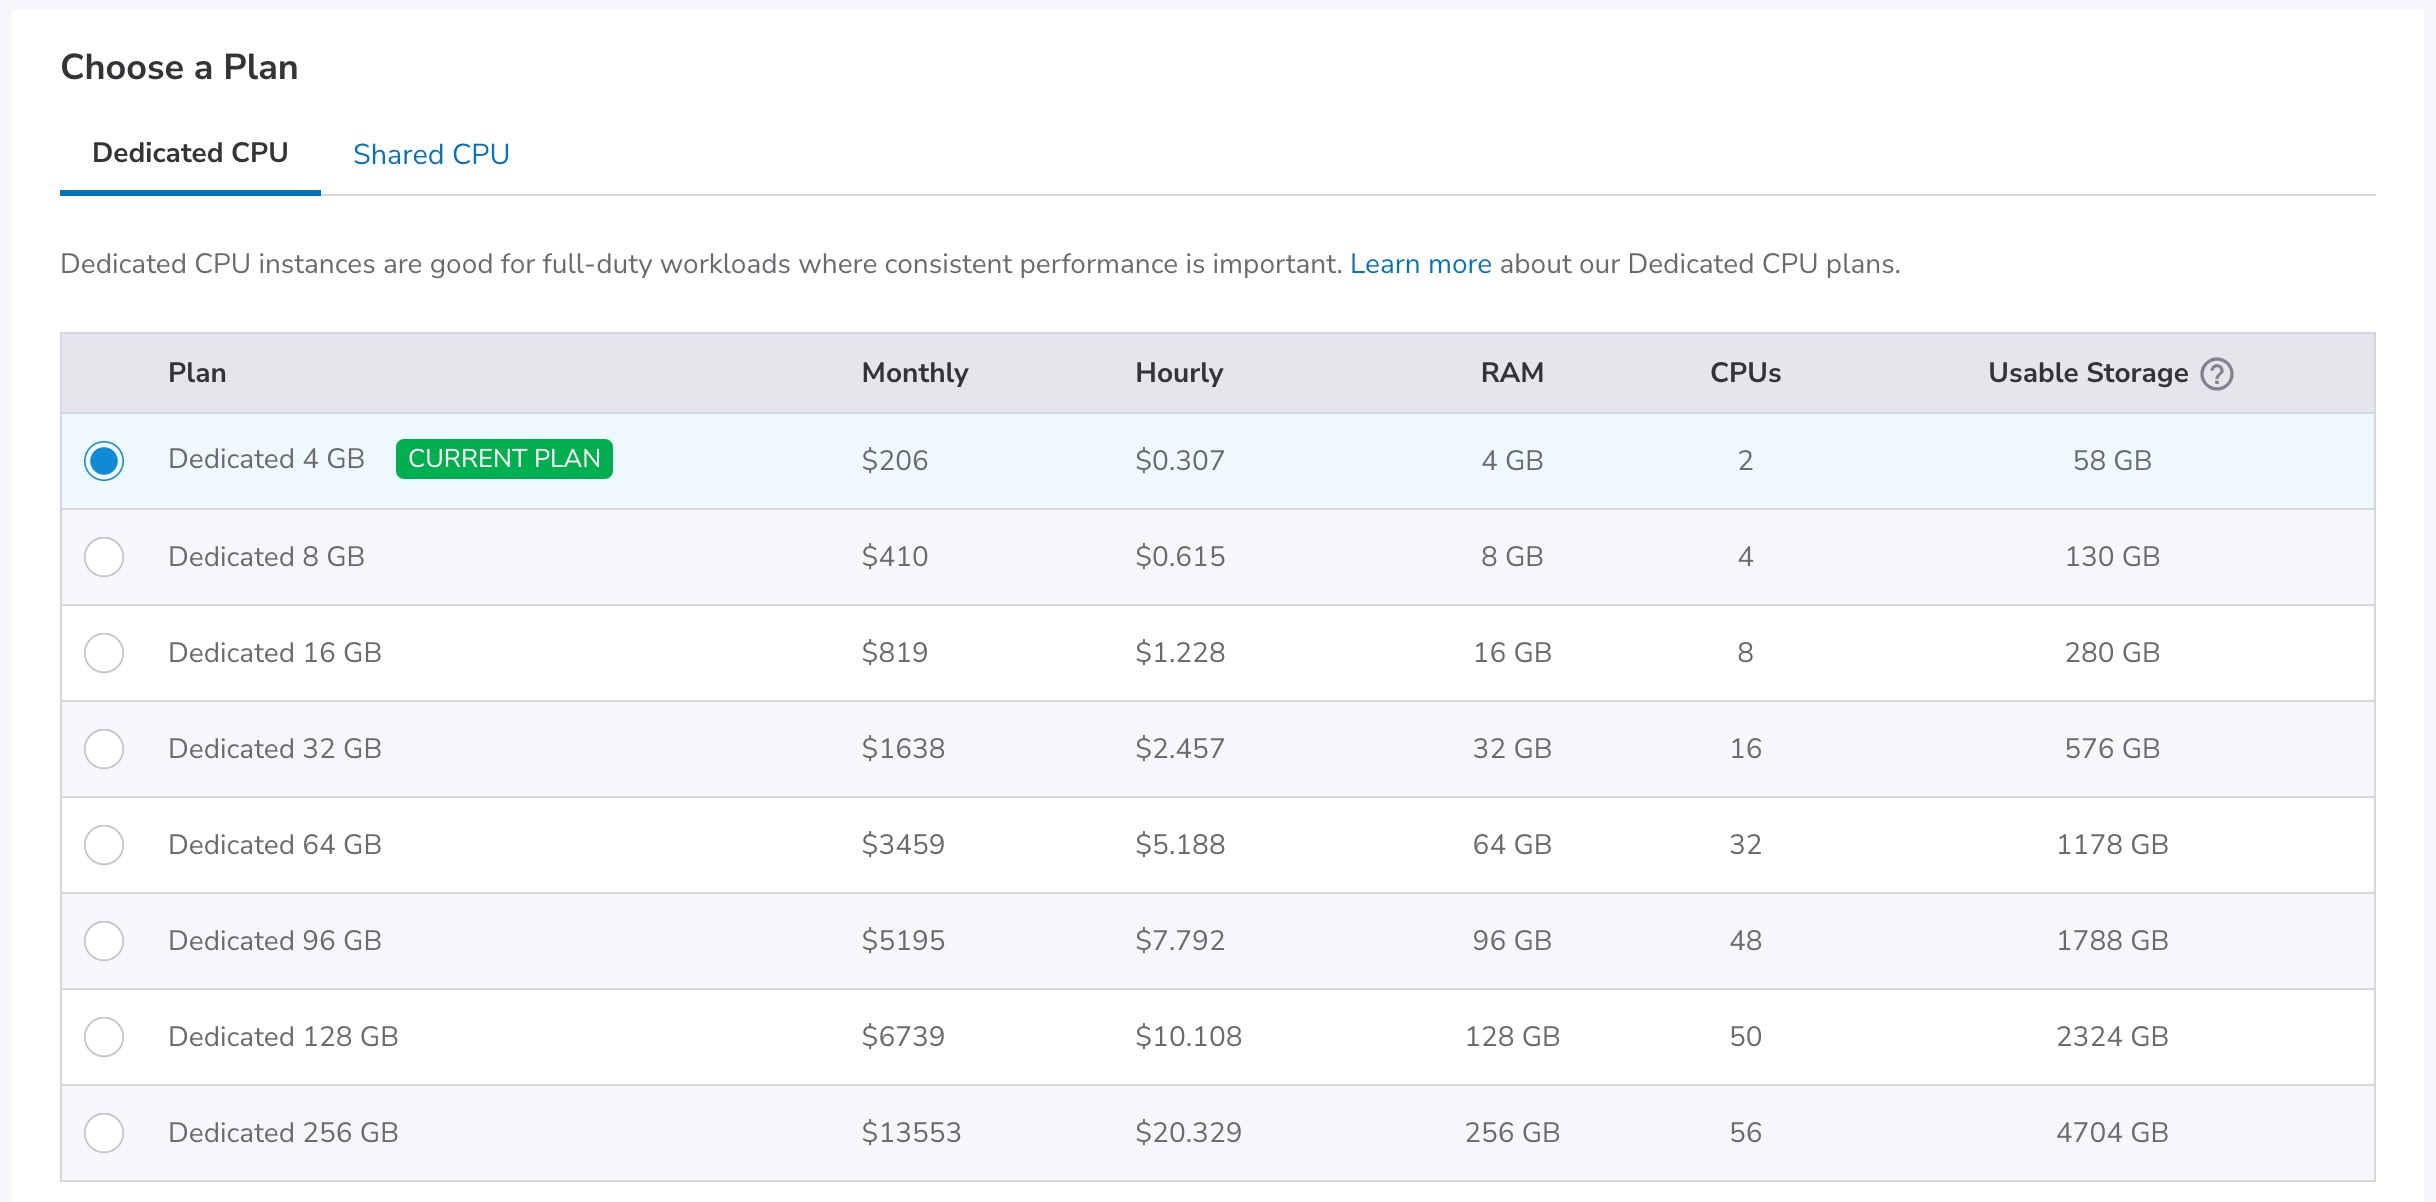Click the CURRENT PLAN green badge
The width and height of the screenshot is (2436, 1202).
click(504, 459)
